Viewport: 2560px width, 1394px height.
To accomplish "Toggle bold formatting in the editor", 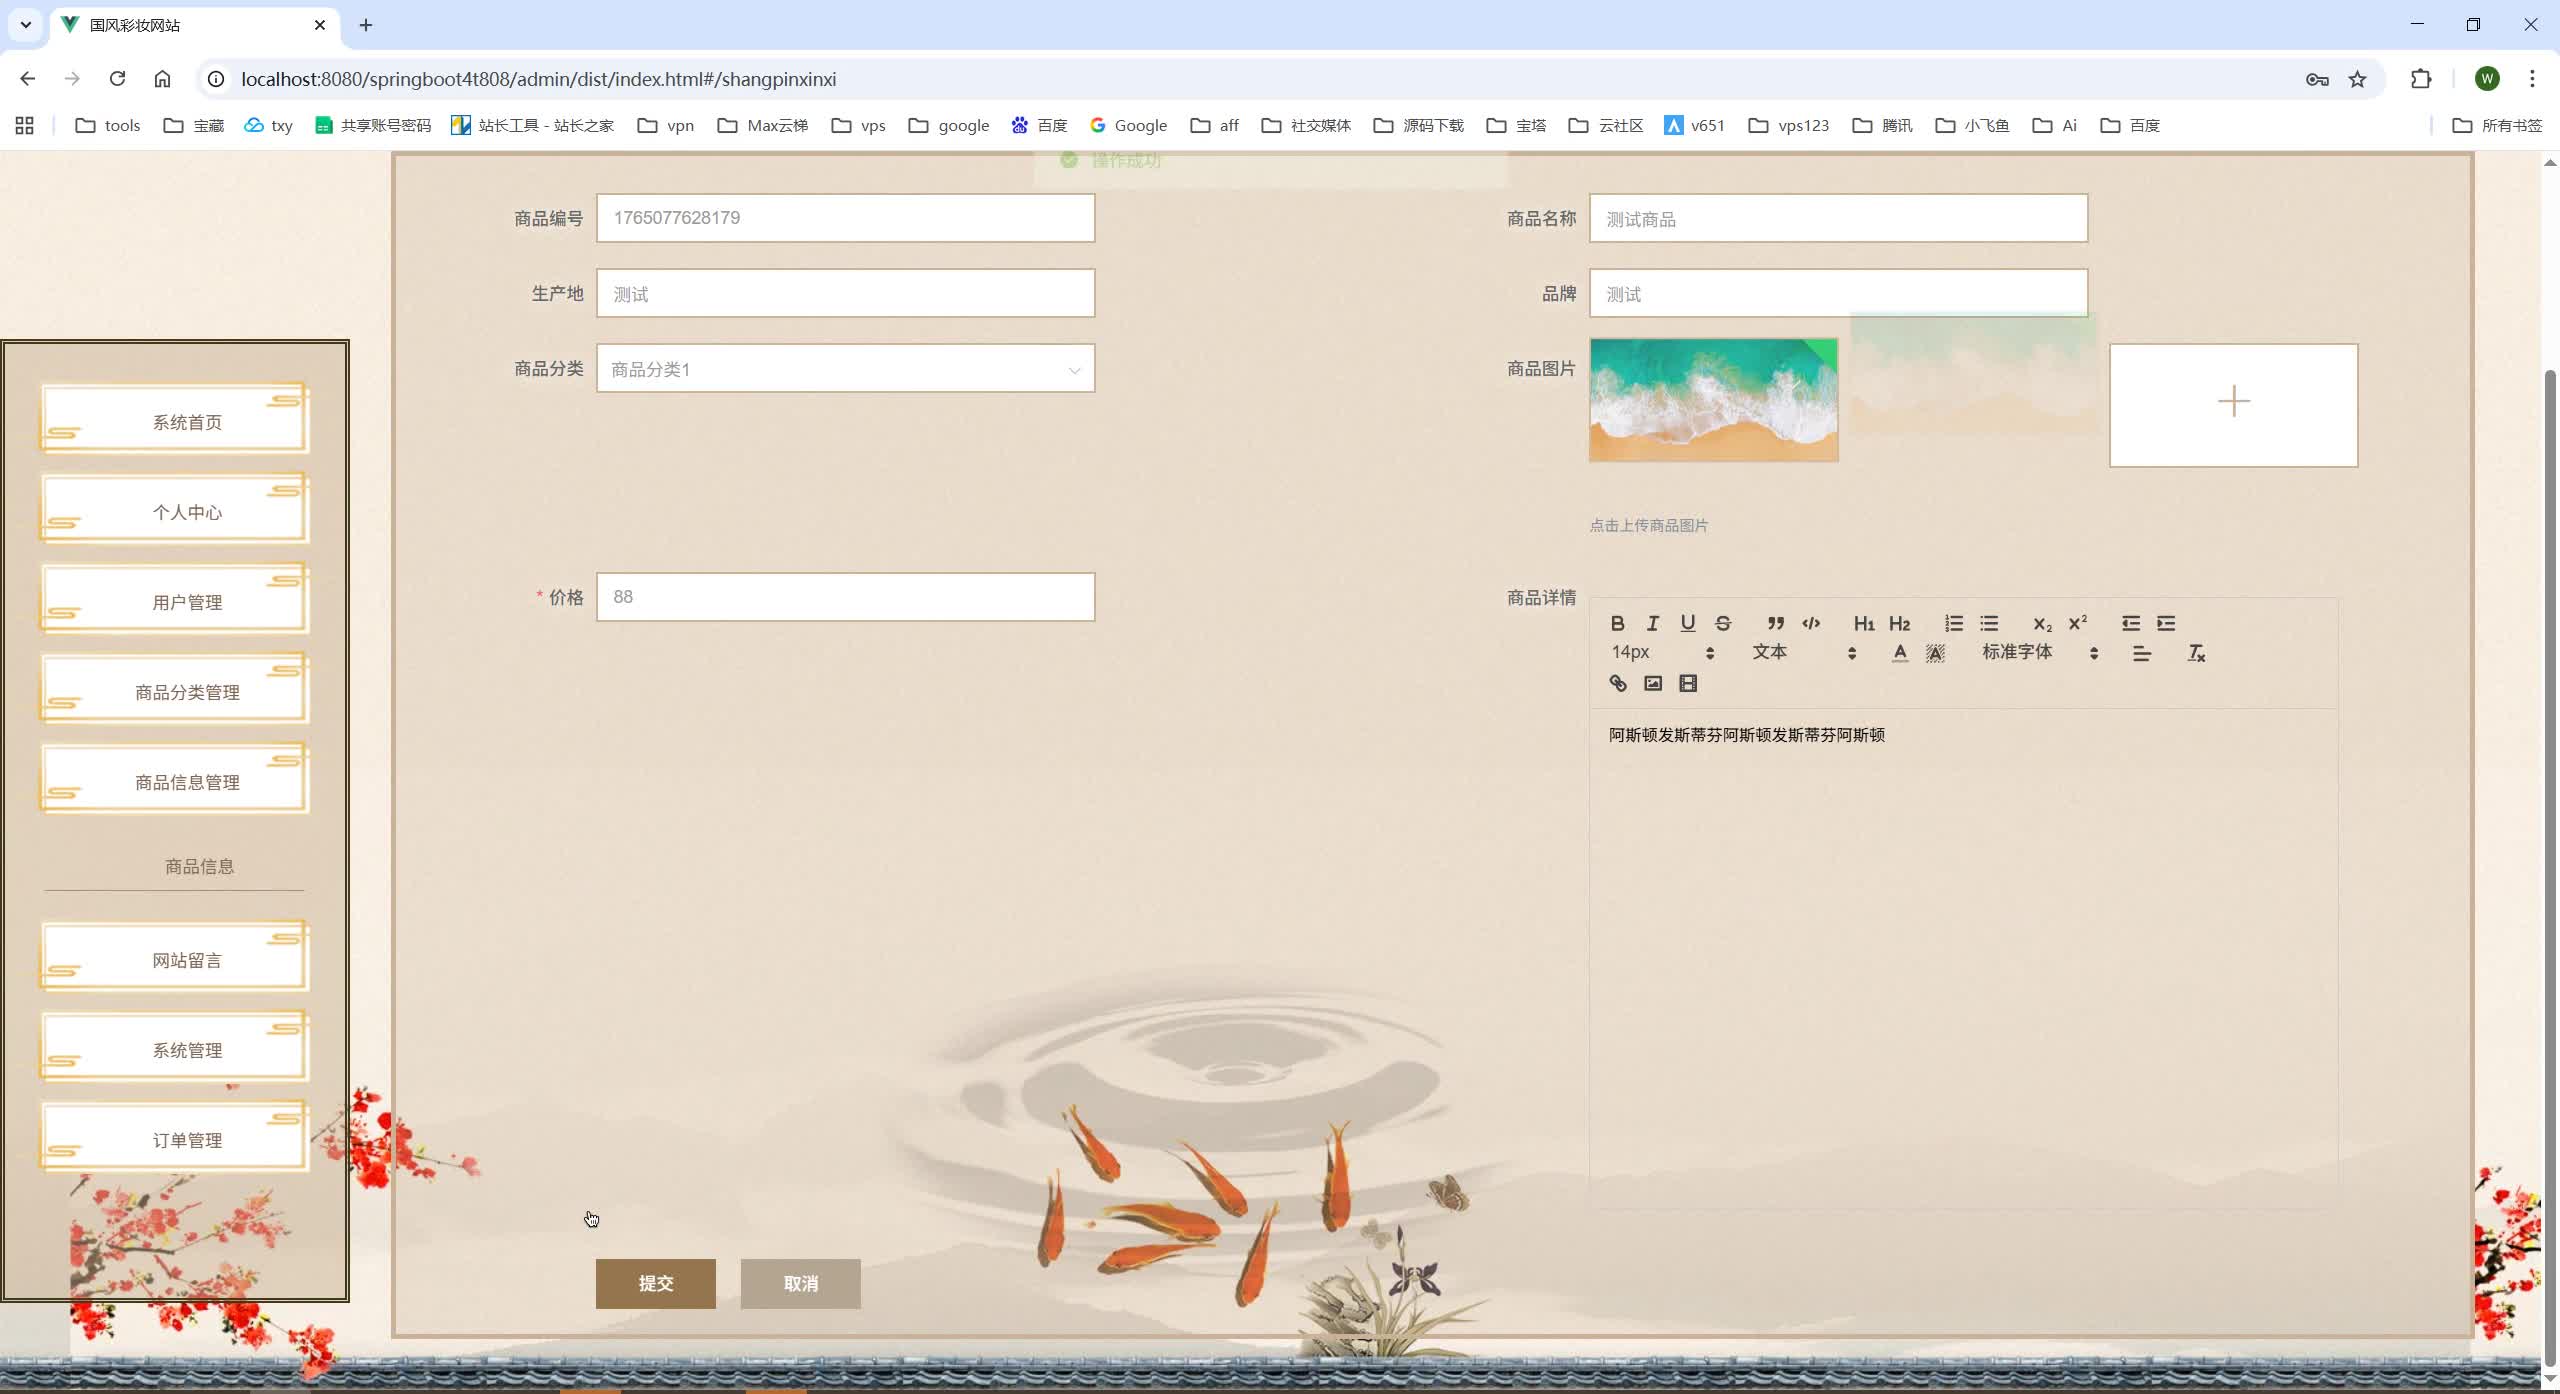I will [1619, 624].
